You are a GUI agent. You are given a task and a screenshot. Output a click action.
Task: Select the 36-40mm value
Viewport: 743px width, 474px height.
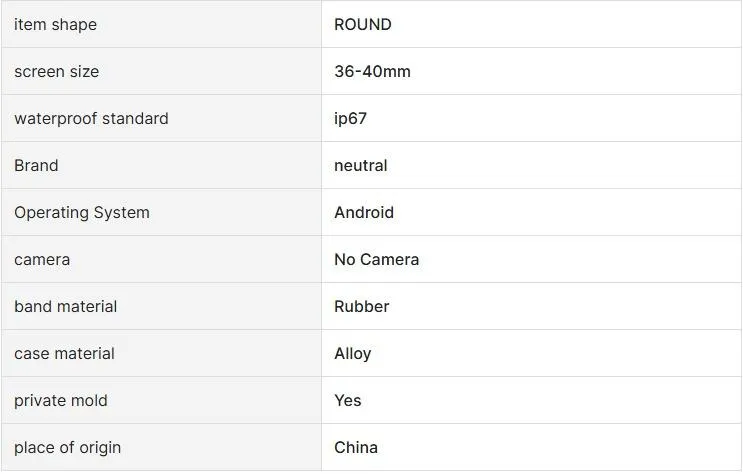[372, 72]
